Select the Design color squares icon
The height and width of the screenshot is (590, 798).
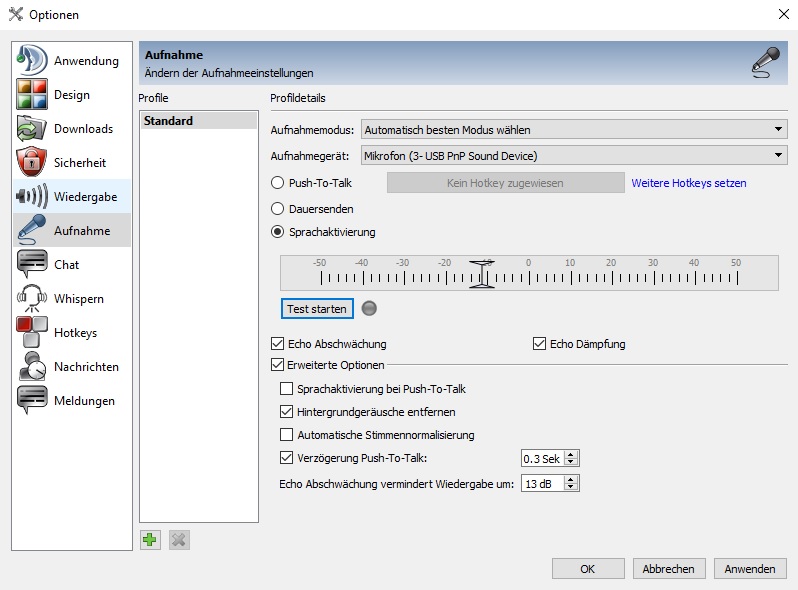tap(32, 95)
